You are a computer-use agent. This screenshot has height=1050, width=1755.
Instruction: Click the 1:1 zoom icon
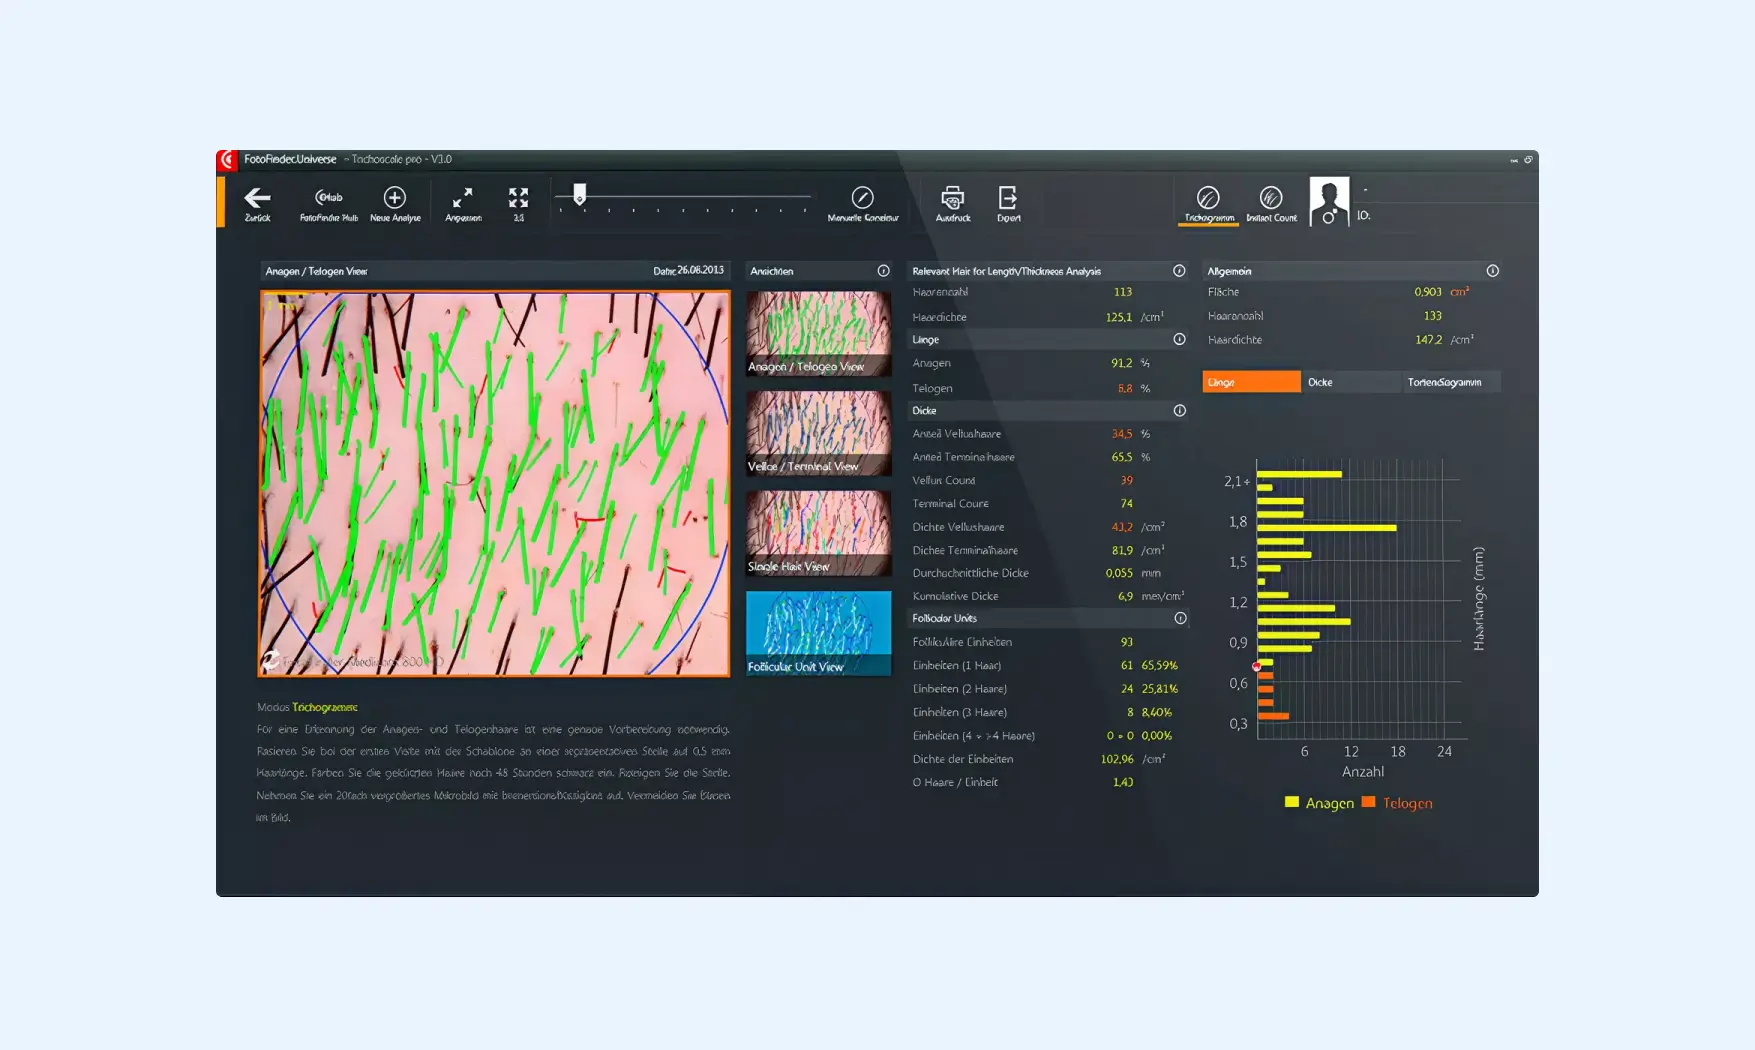pos(518,201)
